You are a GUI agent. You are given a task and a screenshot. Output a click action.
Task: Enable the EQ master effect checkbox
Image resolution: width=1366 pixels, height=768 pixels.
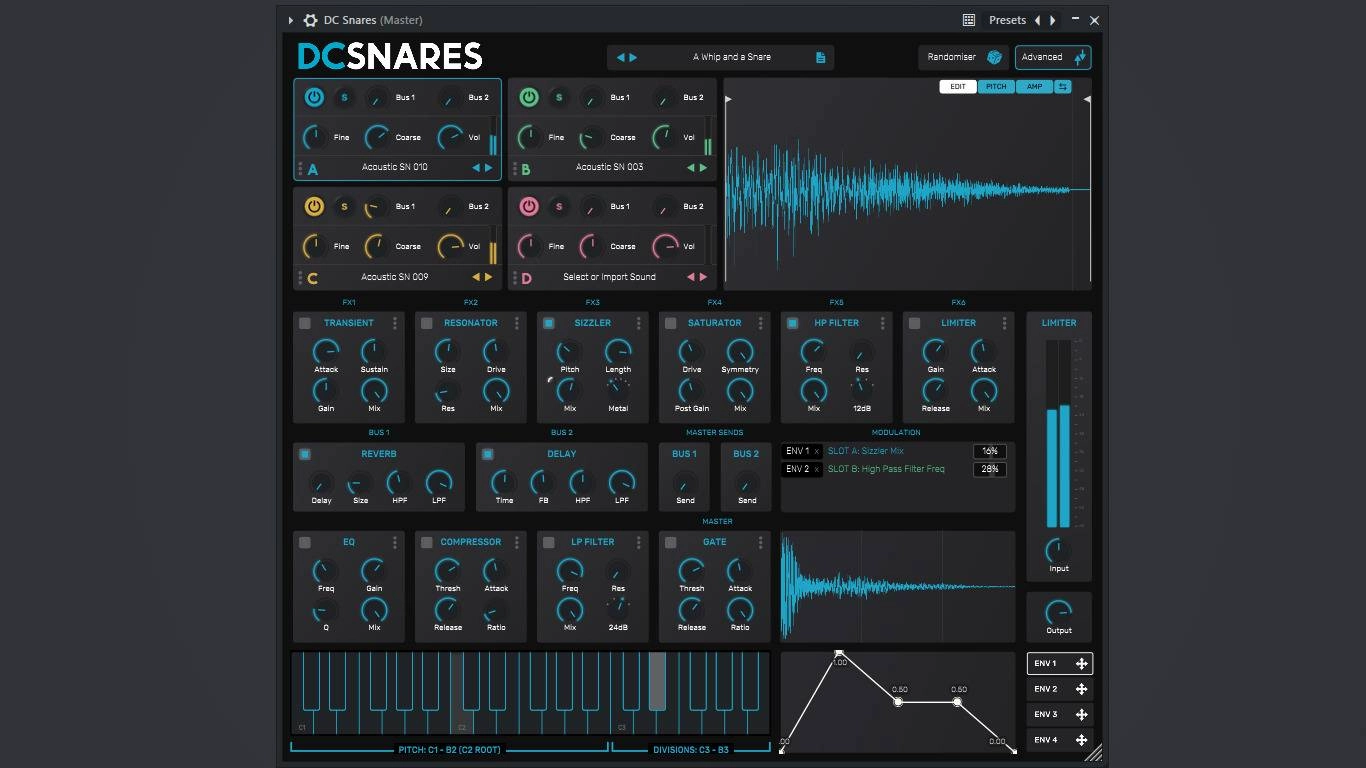[305, 542]
